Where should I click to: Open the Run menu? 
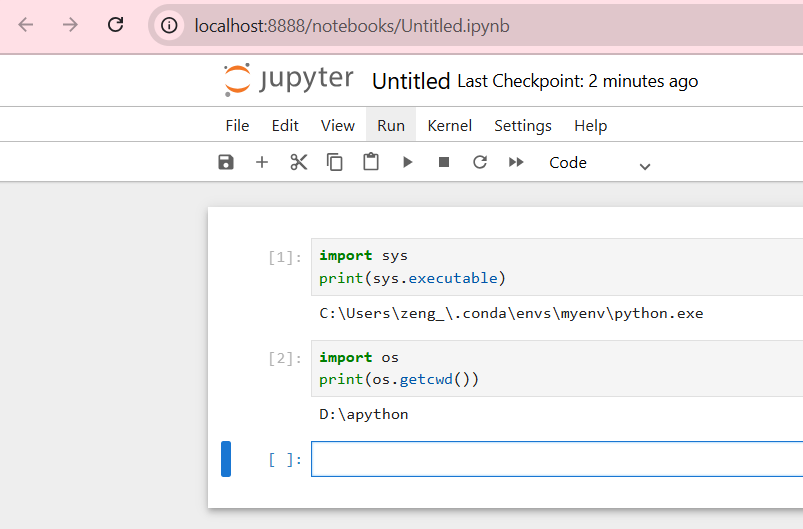tap(391, 125)
